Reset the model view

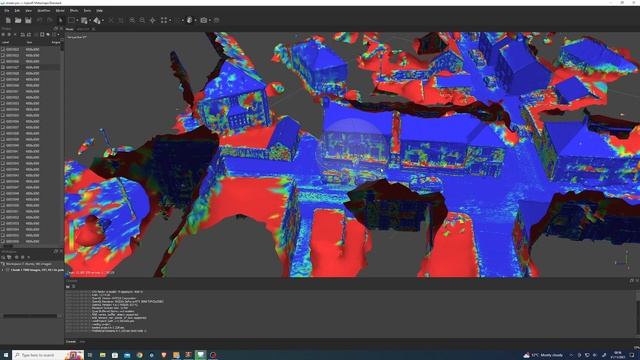152,20
